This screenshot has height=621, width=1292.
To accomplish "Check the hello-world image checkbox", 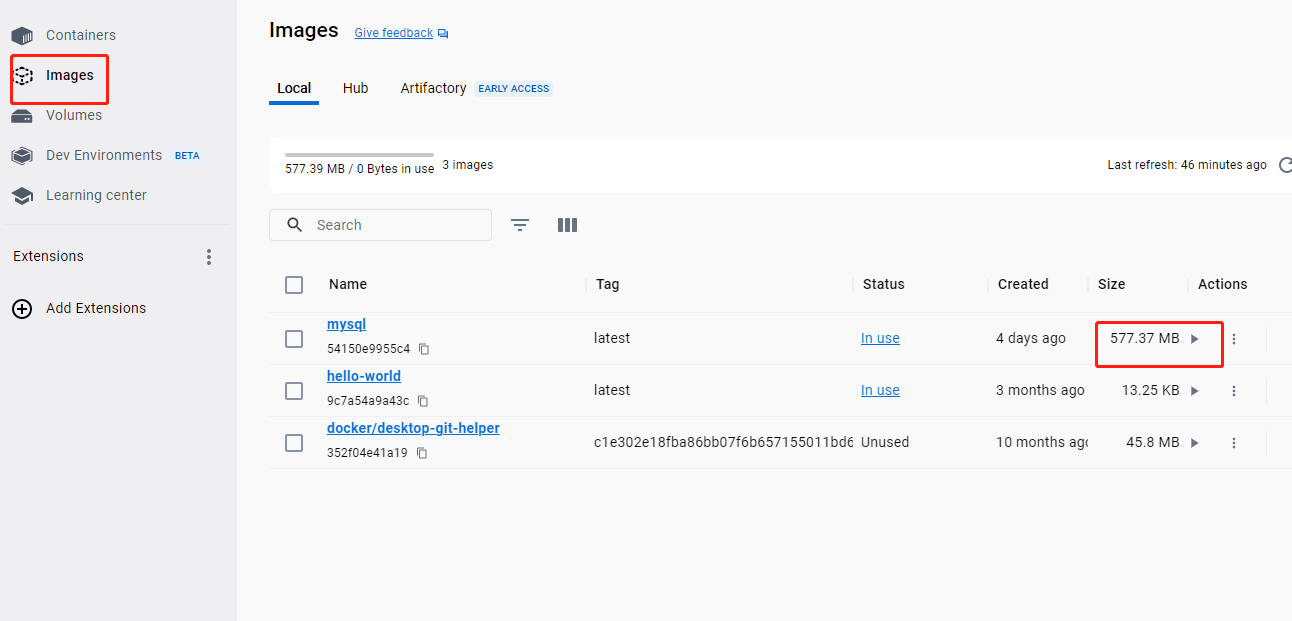I will [294, 391].
